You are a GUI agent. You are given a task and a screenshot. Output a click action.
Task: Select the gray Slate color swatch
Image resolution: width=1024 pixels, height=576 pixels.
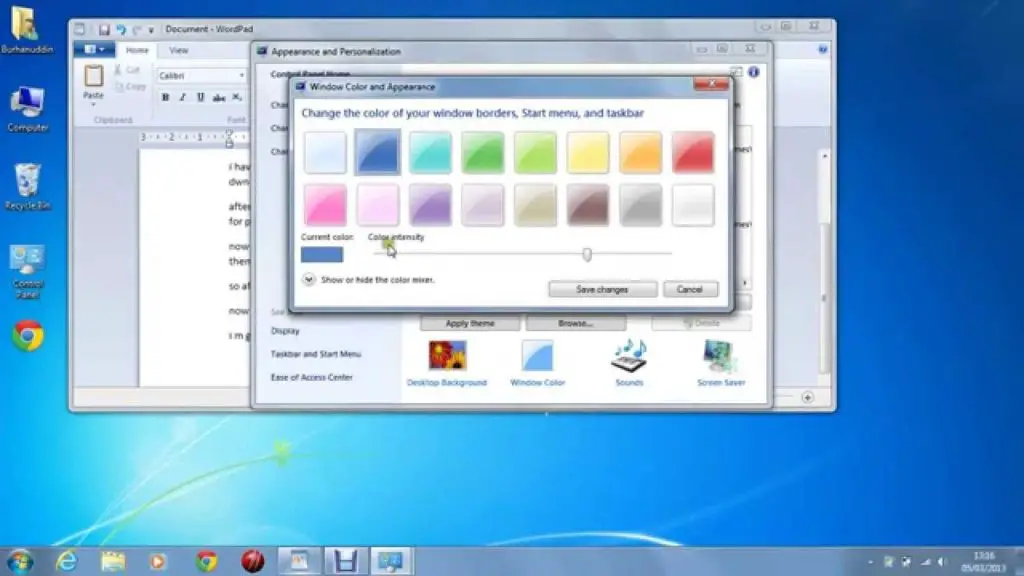[x=640, y=205]
